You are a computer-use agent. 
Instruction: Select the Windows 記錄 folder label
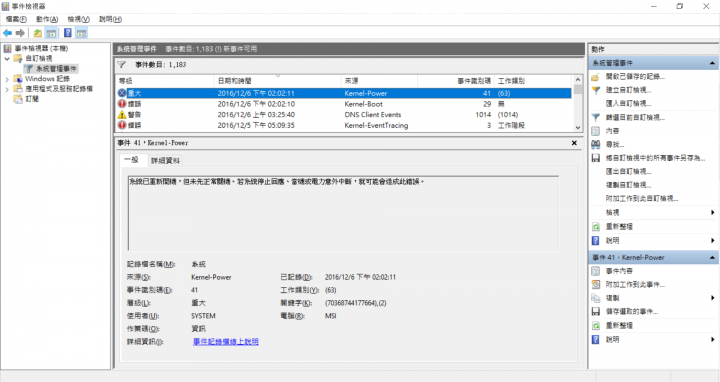coord(47,79)
